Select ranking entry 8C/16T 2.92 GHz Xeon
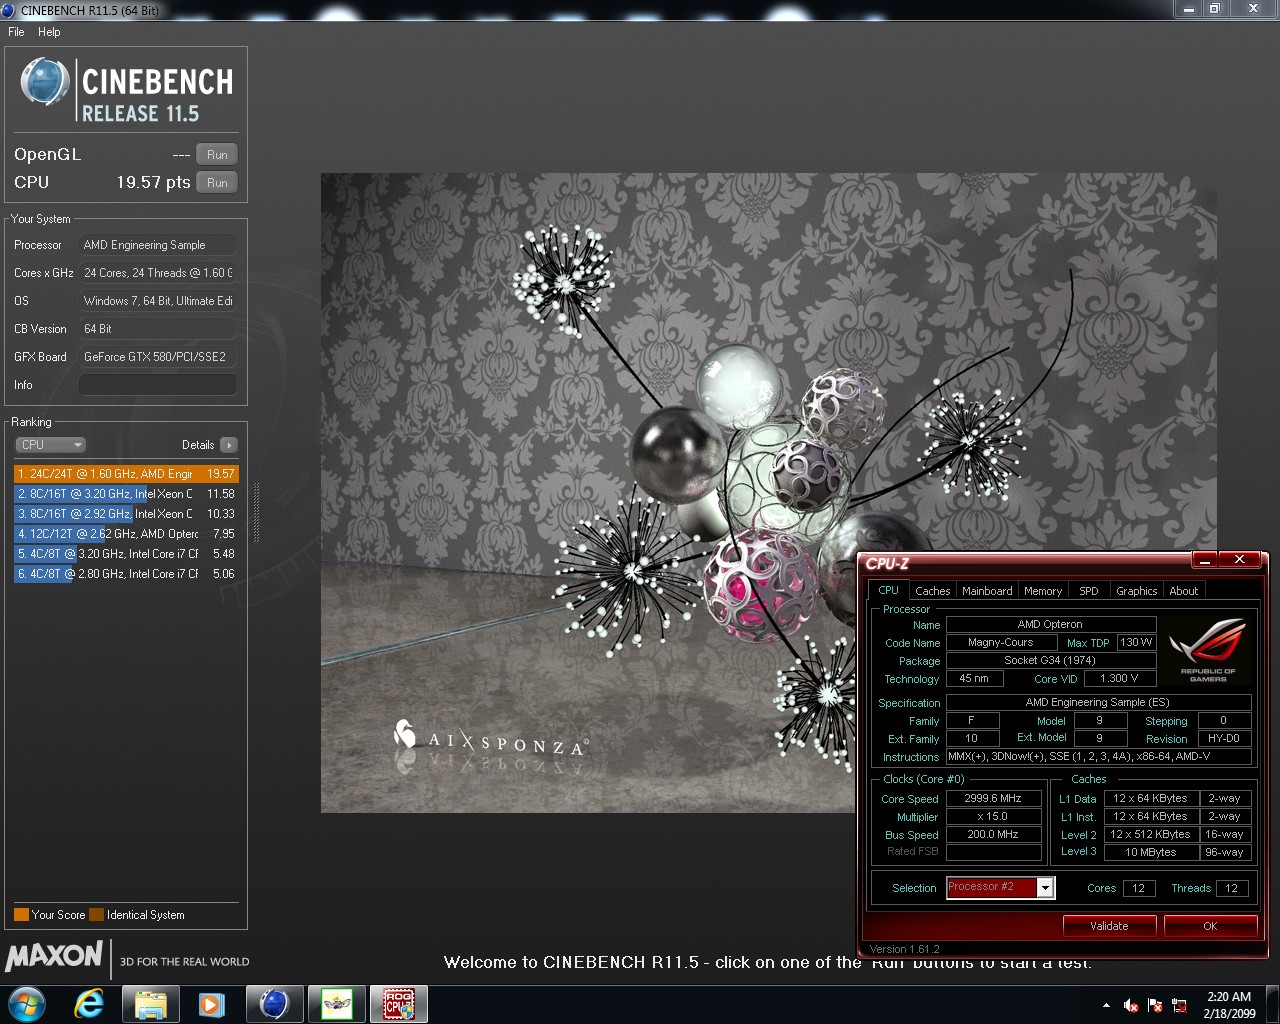 click(x=126, y=514)
